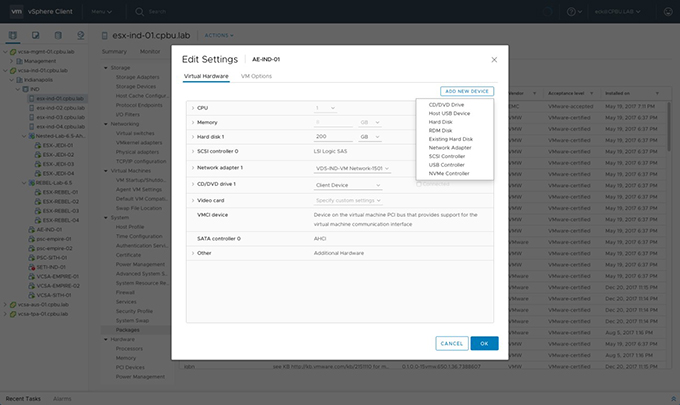Image resolution: width=680 pixels, height=405 pixels.
Task: Open the CD/DVD Client Device dropdown
Action: coord(348,185)
